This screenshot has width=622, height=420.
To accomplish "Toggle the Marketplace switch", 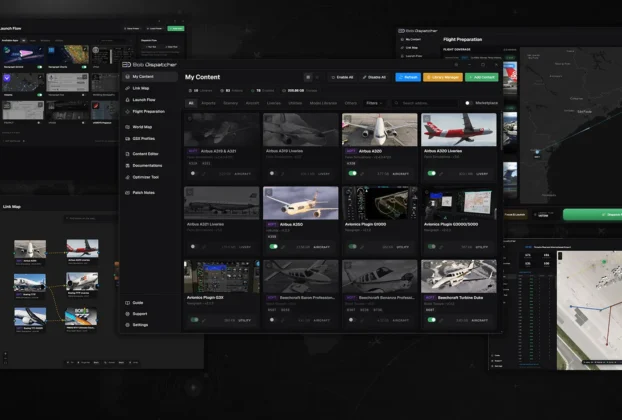I will click(x=468, y=103).
